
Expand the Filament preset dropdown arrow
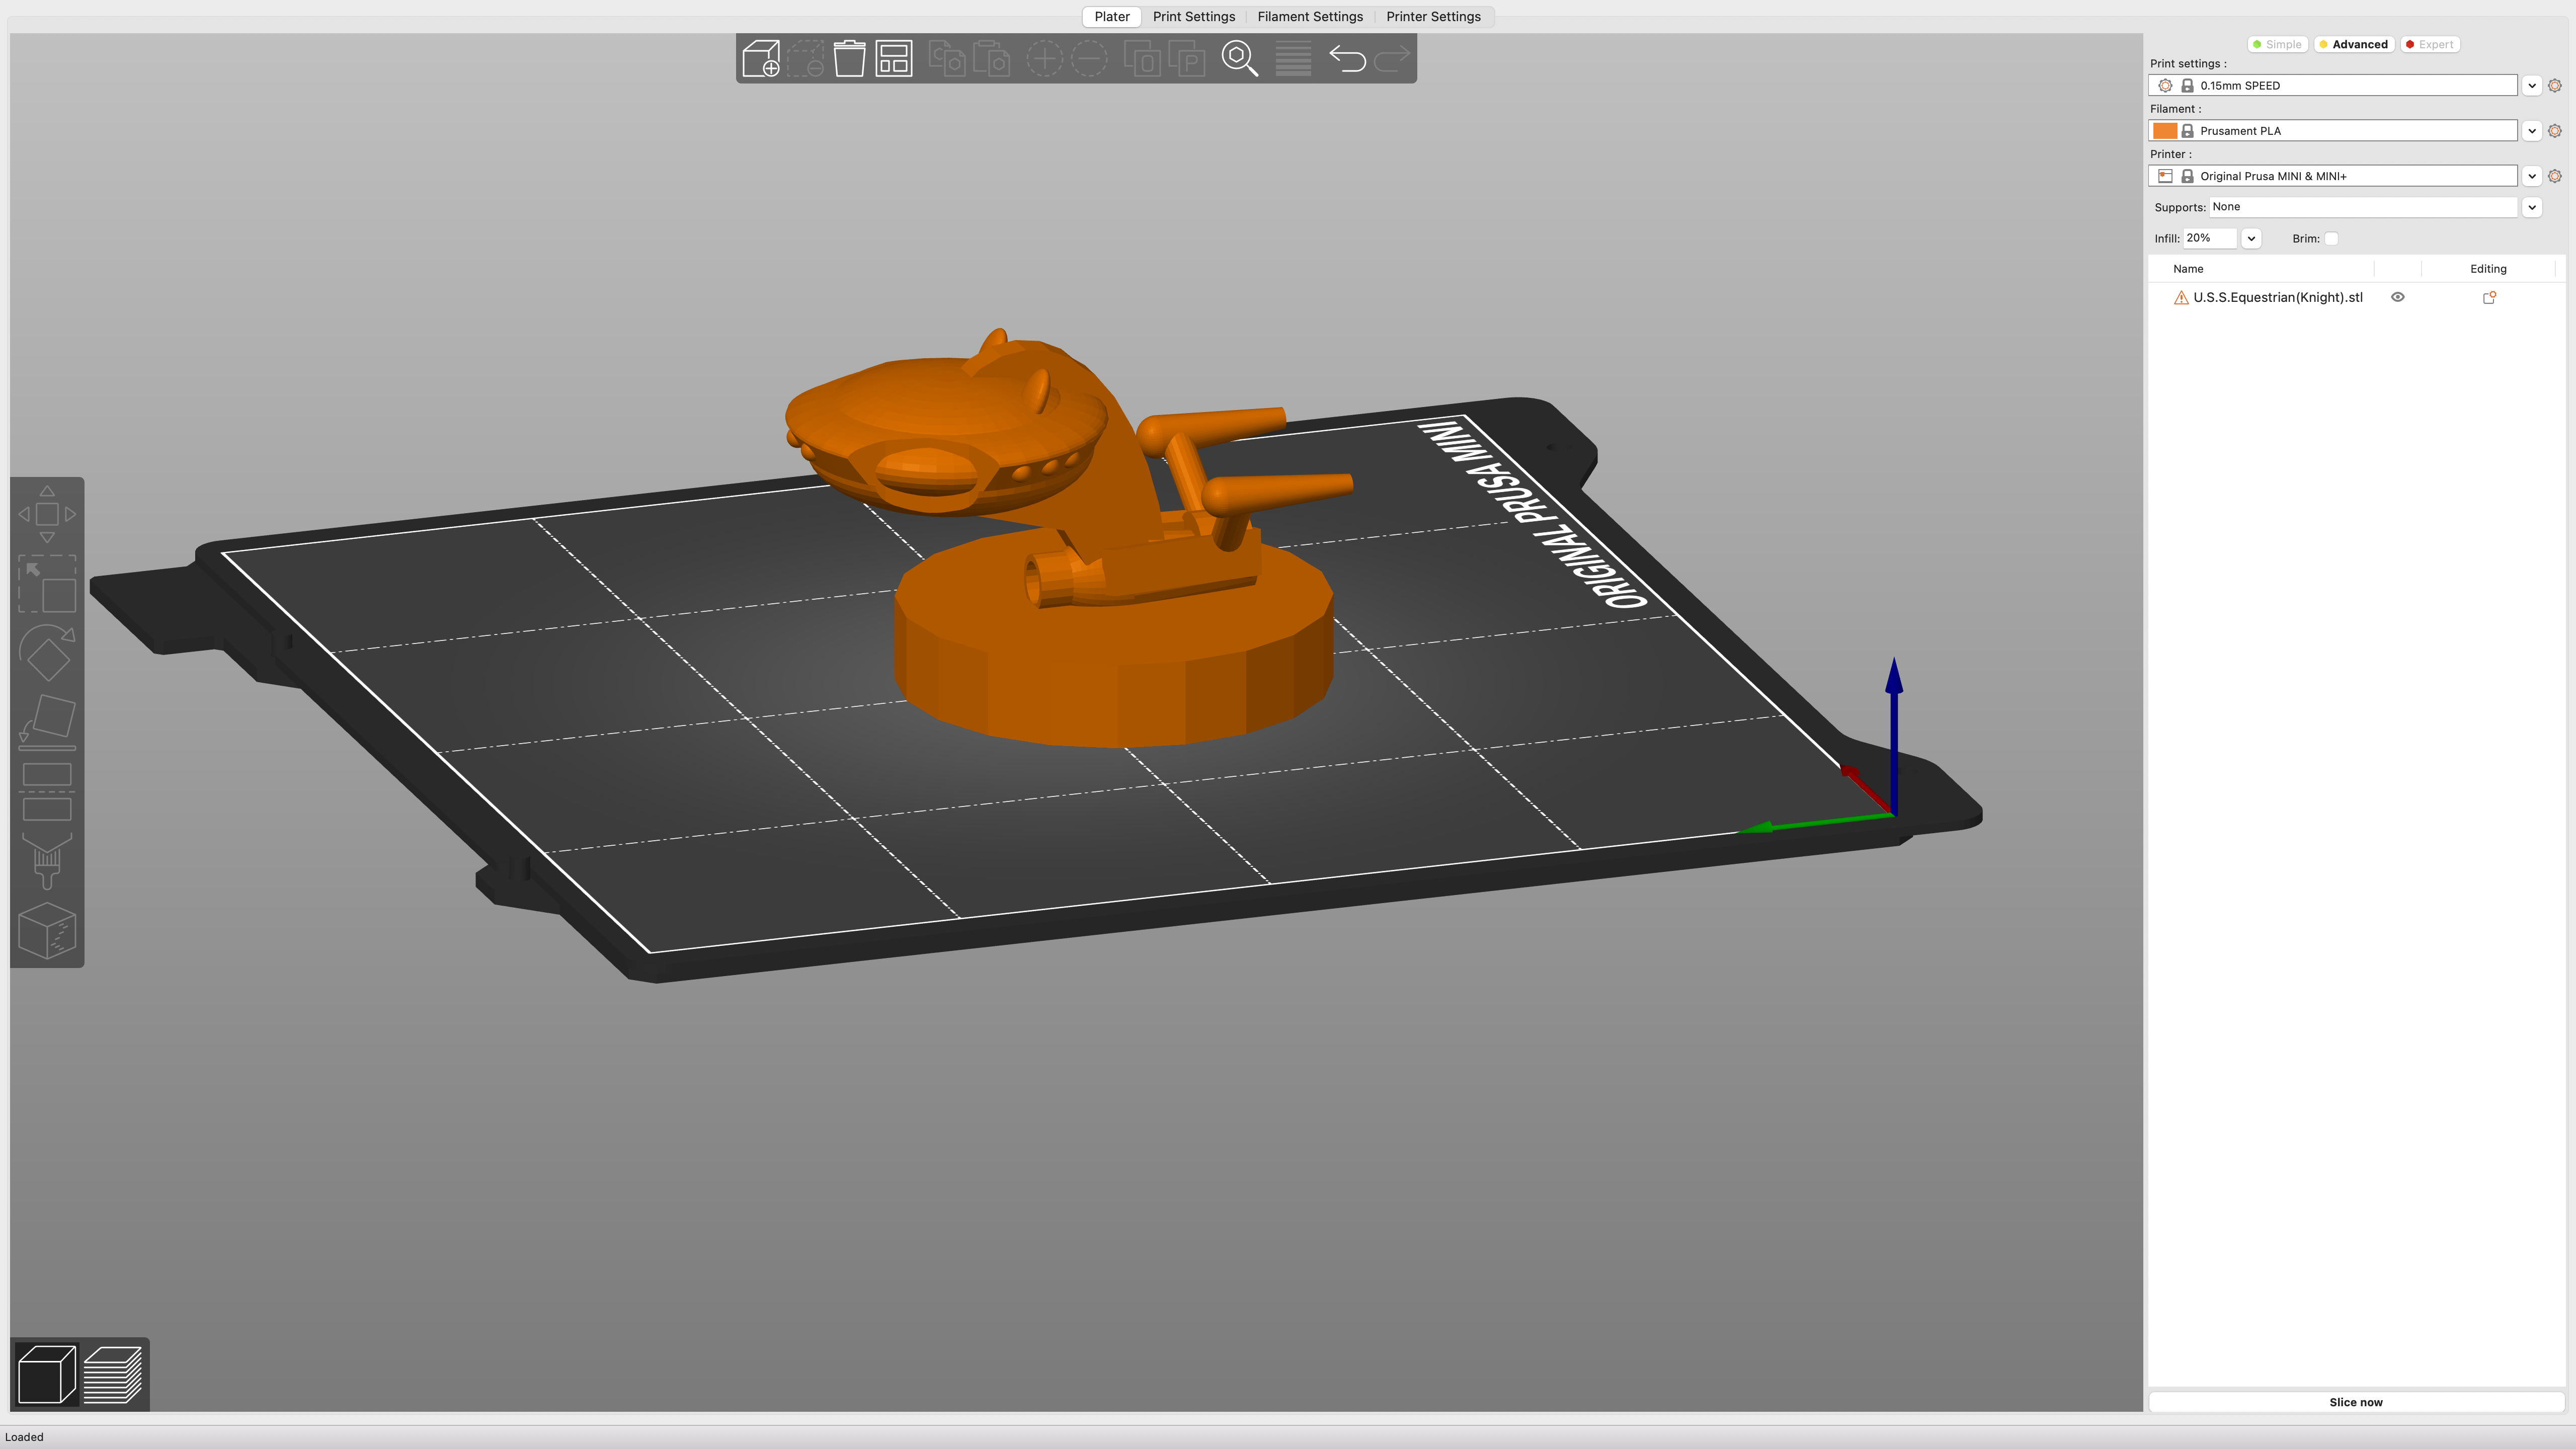pos(2532,131)
